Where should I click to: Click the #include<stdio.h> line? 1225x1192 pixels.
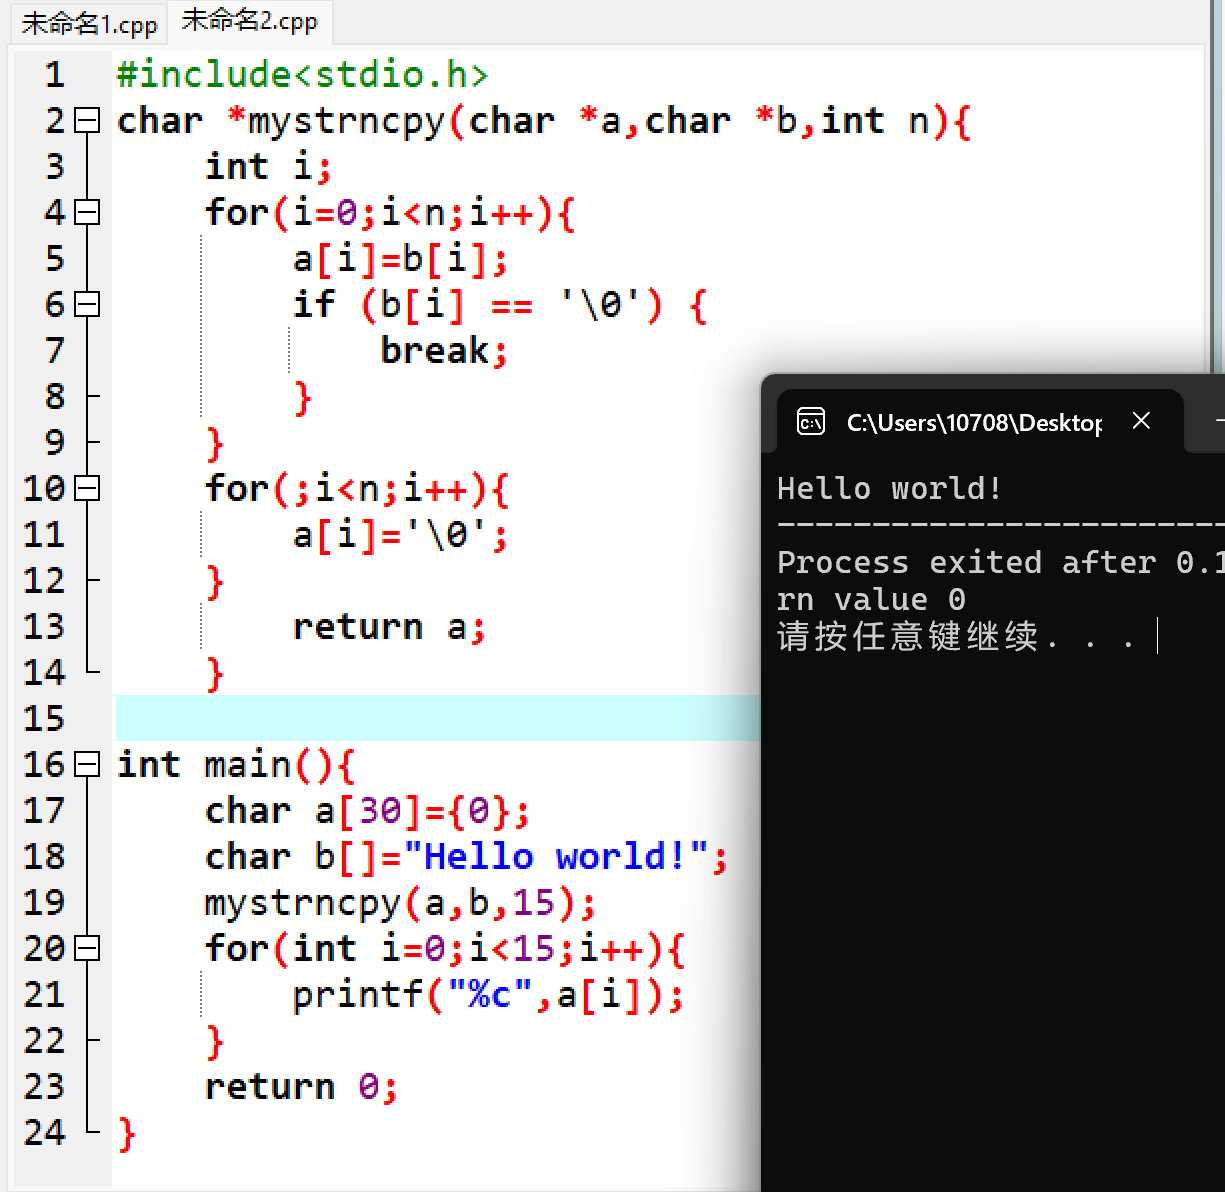tap(302, 75)
